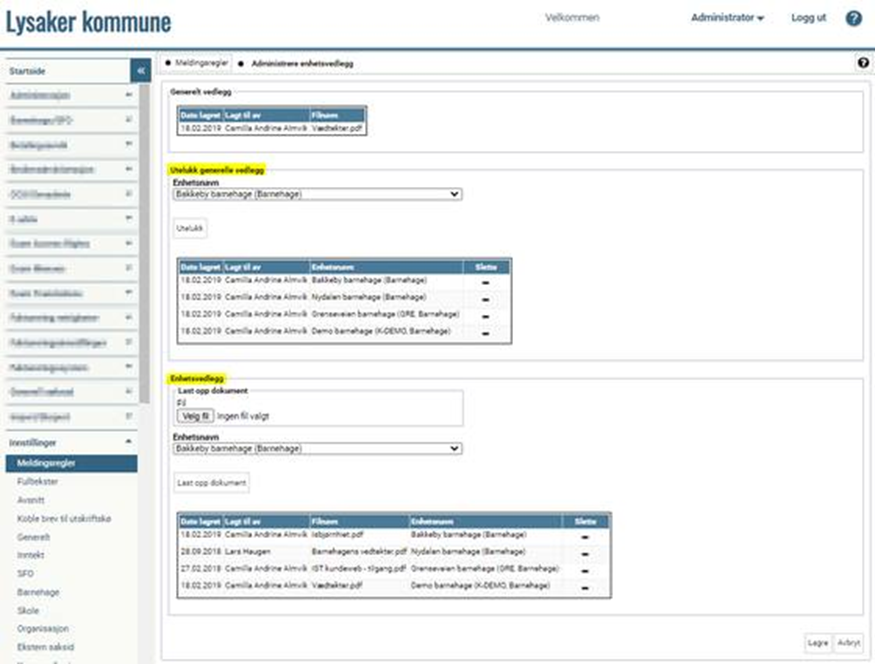The width and height of the screenshot is (875, 664).
Task: Click the help question mark icon in header
Action: pos(853,19)
